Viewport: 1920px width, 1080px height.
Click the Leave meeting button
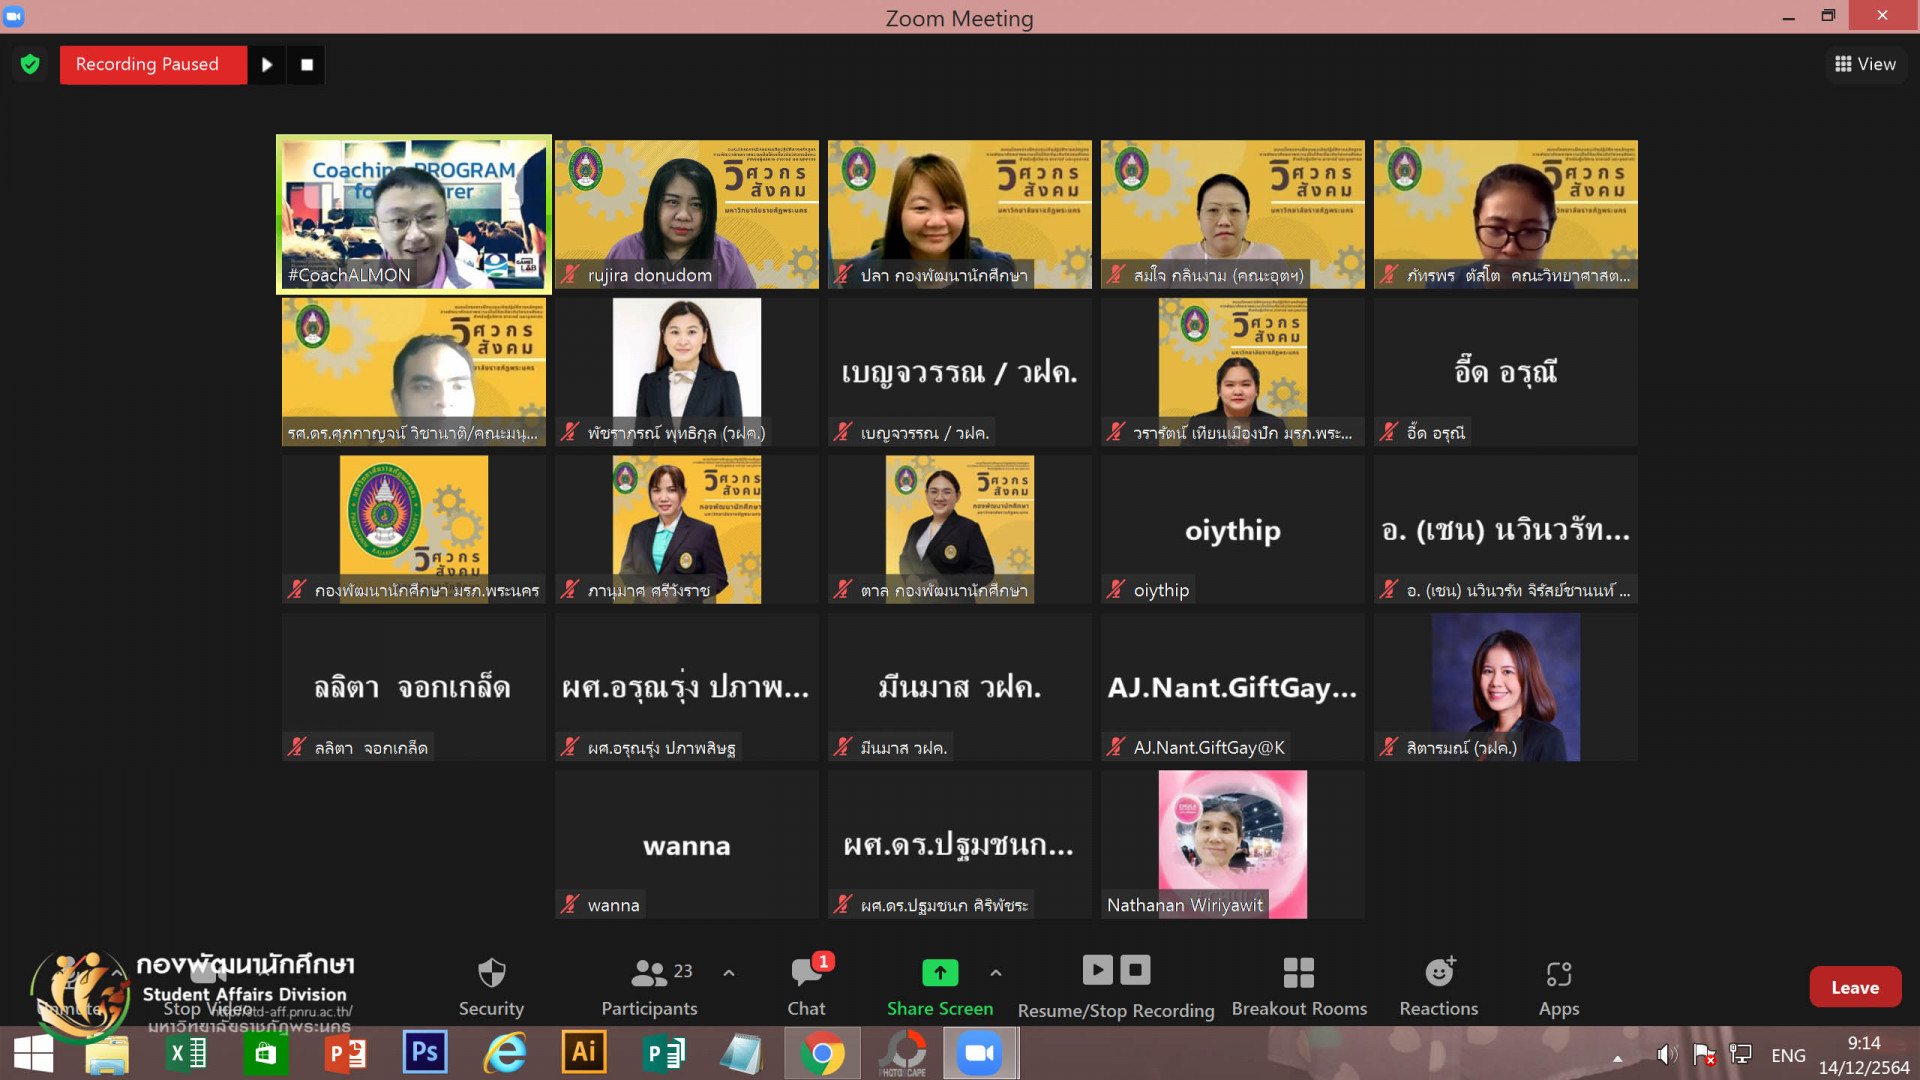(1854, 987)
